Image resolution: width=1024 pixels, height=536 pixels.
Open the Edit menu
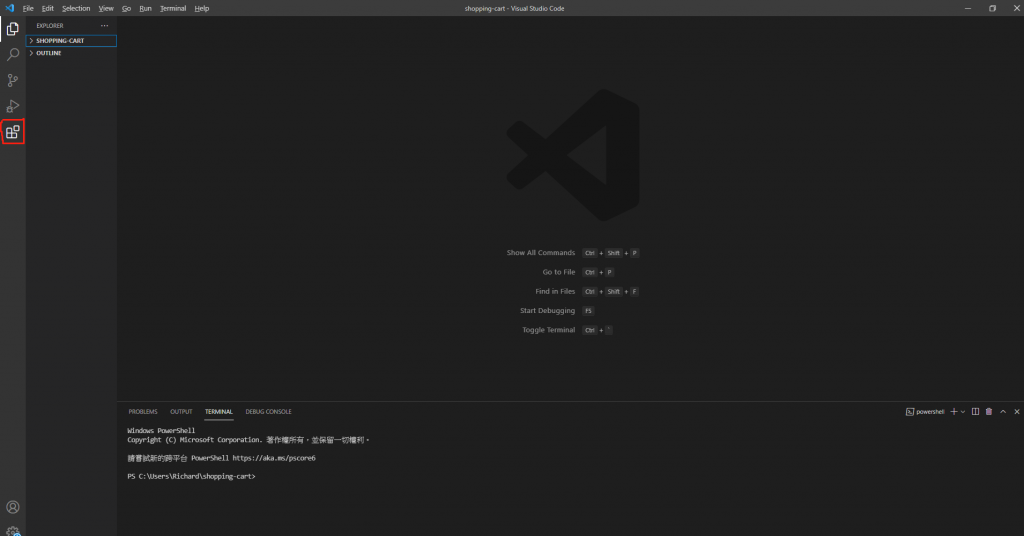tap(48, 8)
